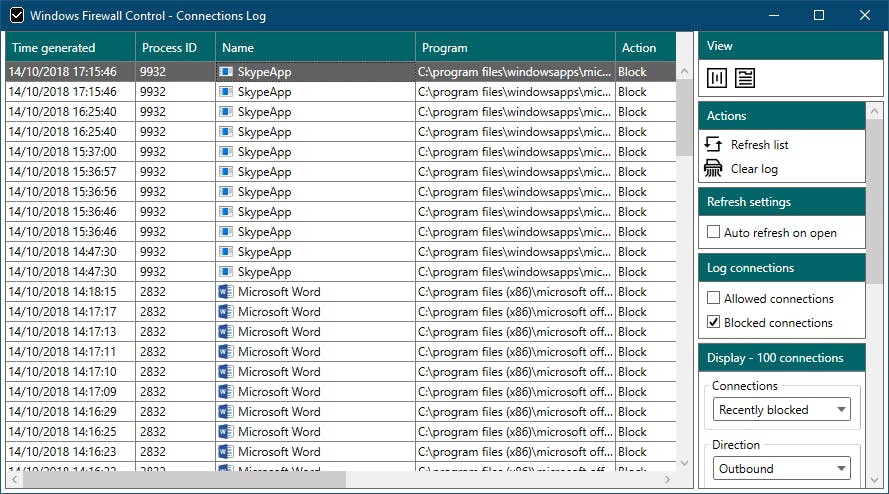Image resolution: width=889 pixels, height=494 pixels.
Task: Click program path in 14:18:15 row
Action: coord(515,292)
